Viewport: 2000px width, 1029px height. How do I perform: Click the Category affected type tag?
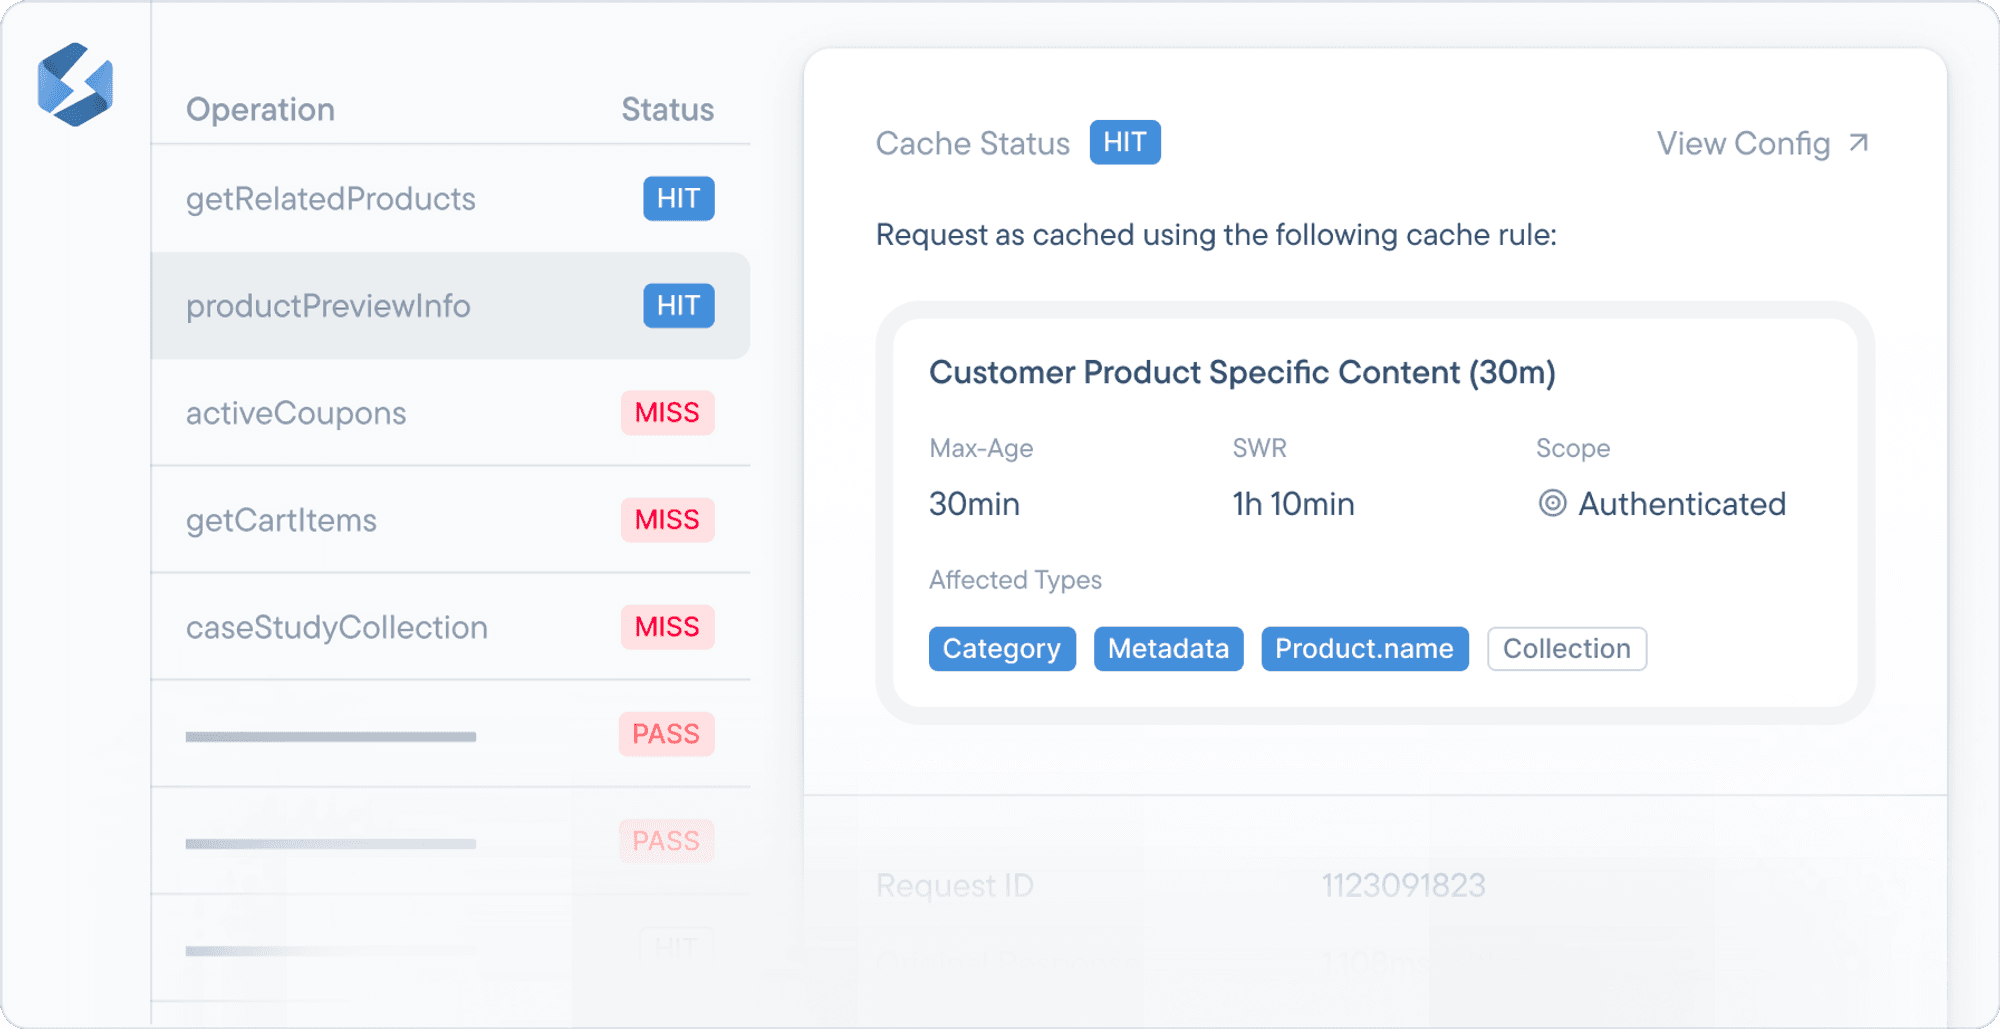point(1001,649)
